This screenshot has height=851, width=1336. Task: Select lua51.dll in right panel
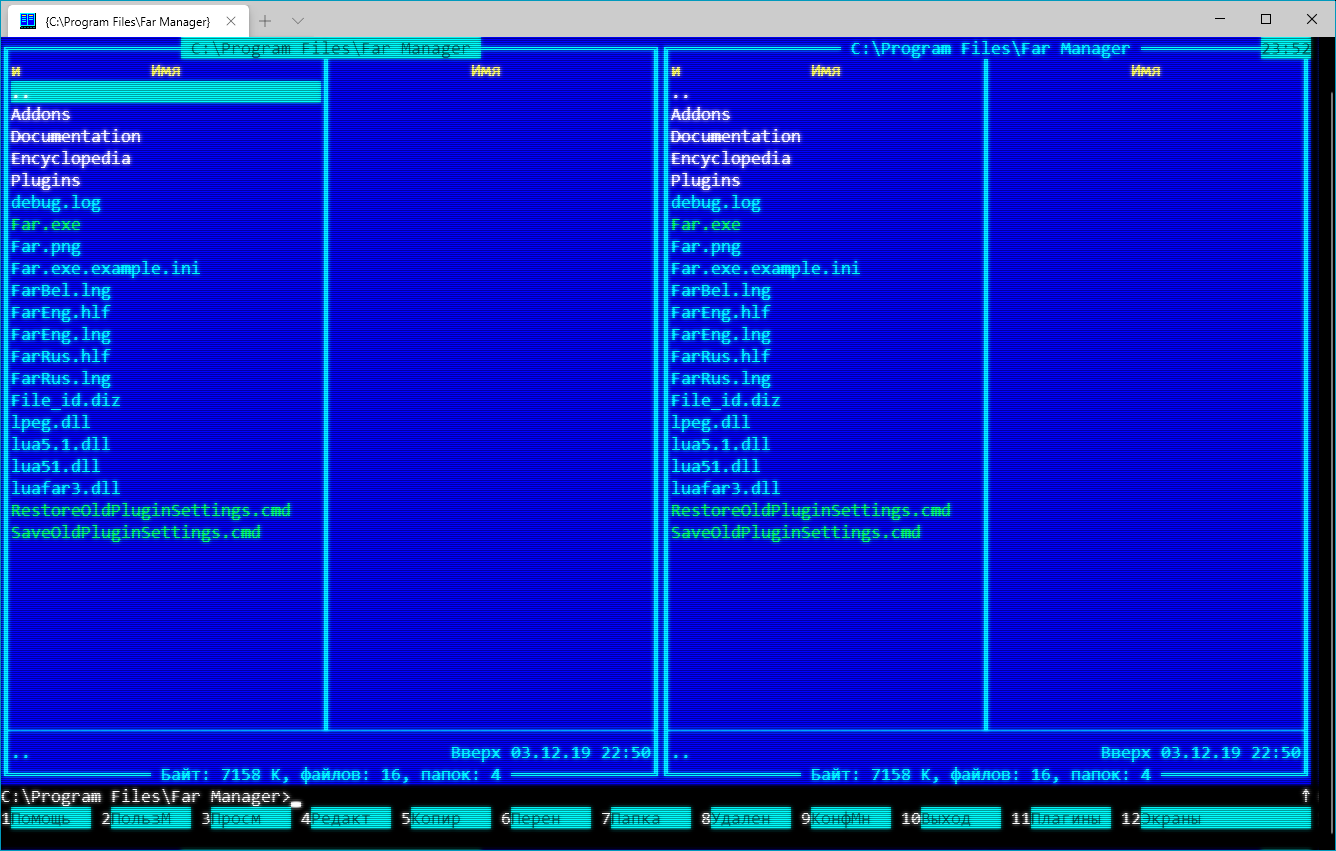click(716, 466)
